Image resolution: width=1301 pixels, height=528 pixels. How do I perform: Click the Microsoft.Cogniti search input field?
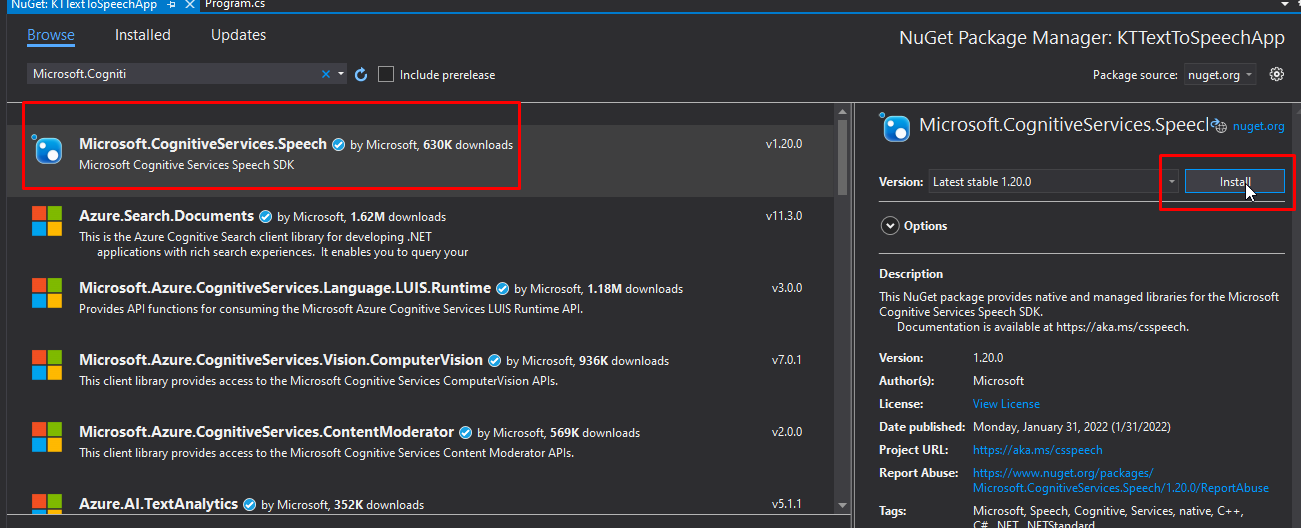(x=170, y=74)
